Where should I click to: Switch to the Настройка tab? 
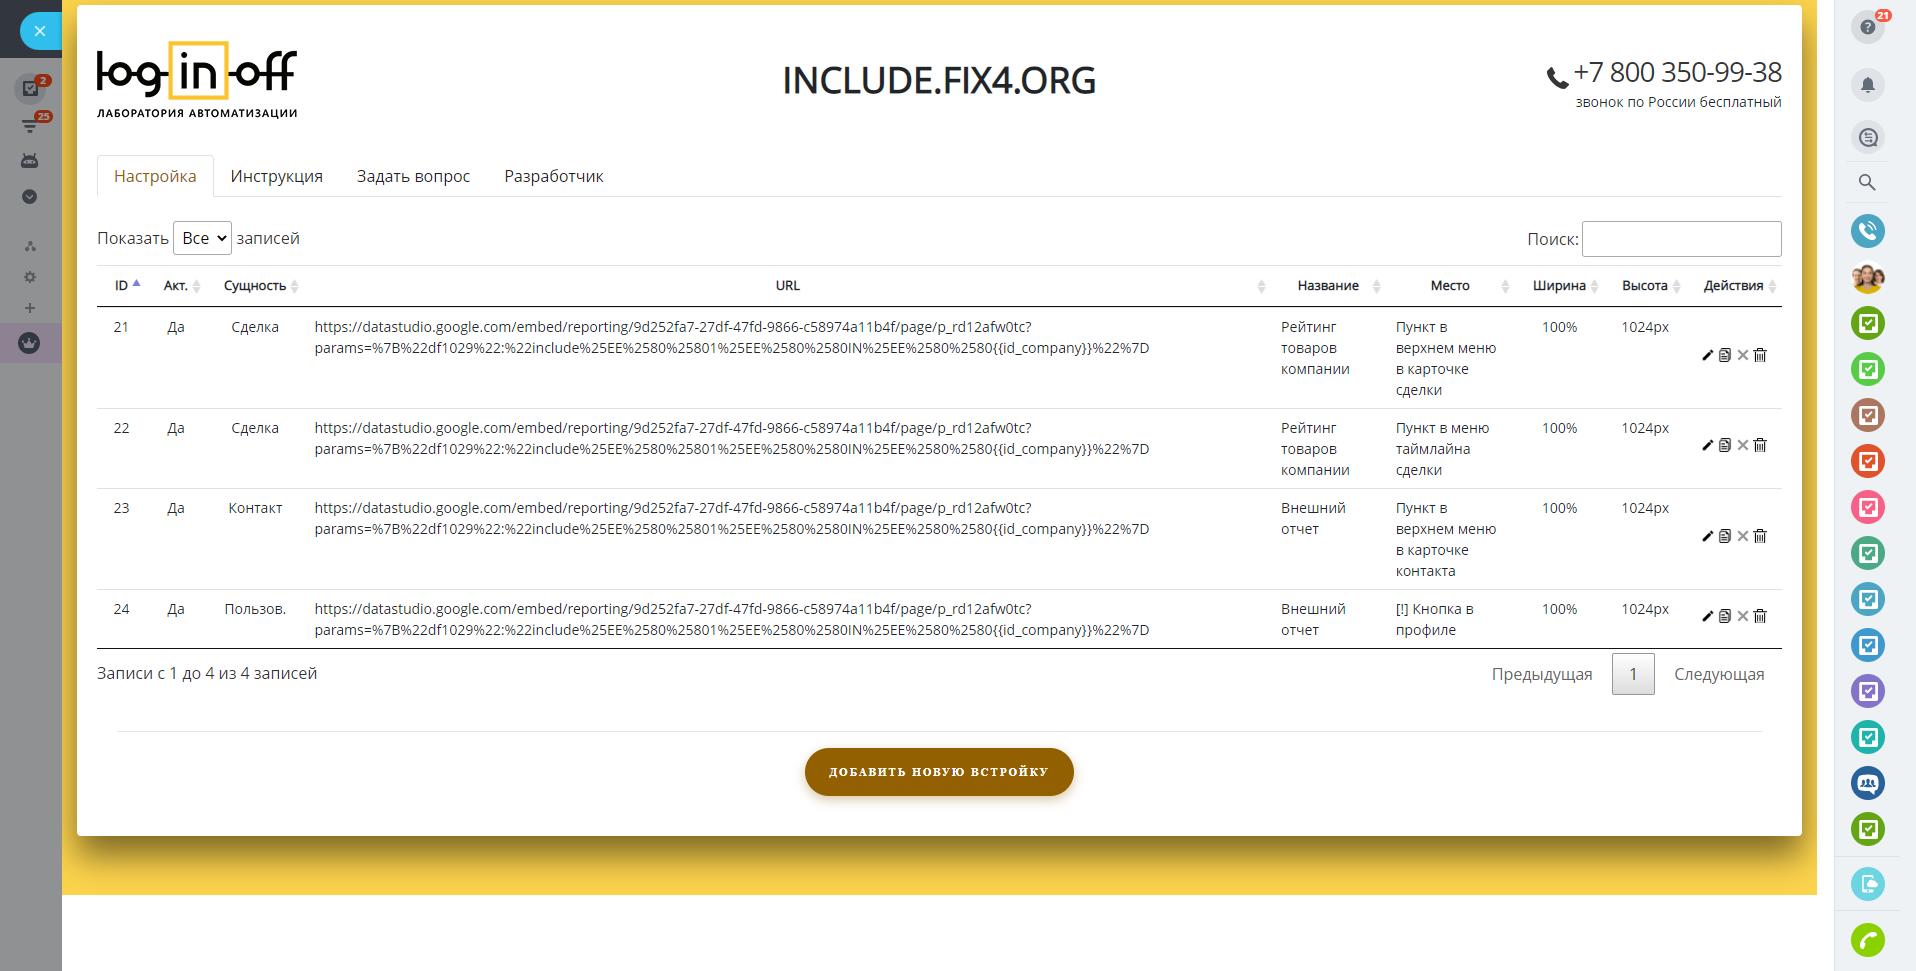tap(155, 176)
